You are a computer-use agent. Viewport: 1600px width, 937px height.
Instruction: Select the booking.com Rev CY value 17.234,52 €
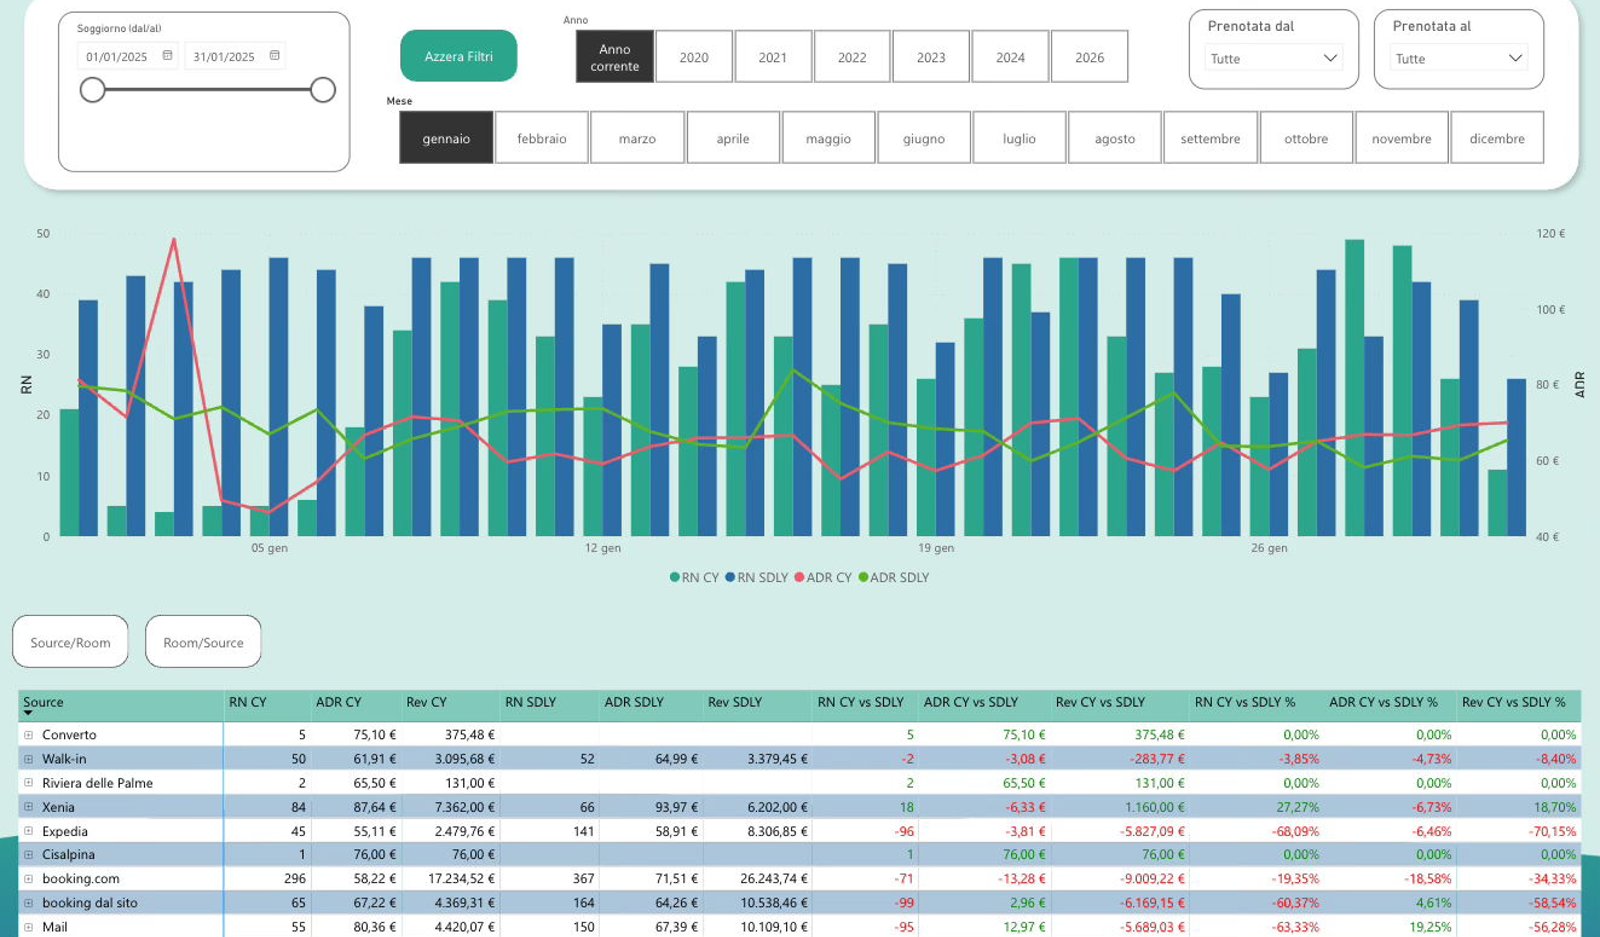coord(462,879)
